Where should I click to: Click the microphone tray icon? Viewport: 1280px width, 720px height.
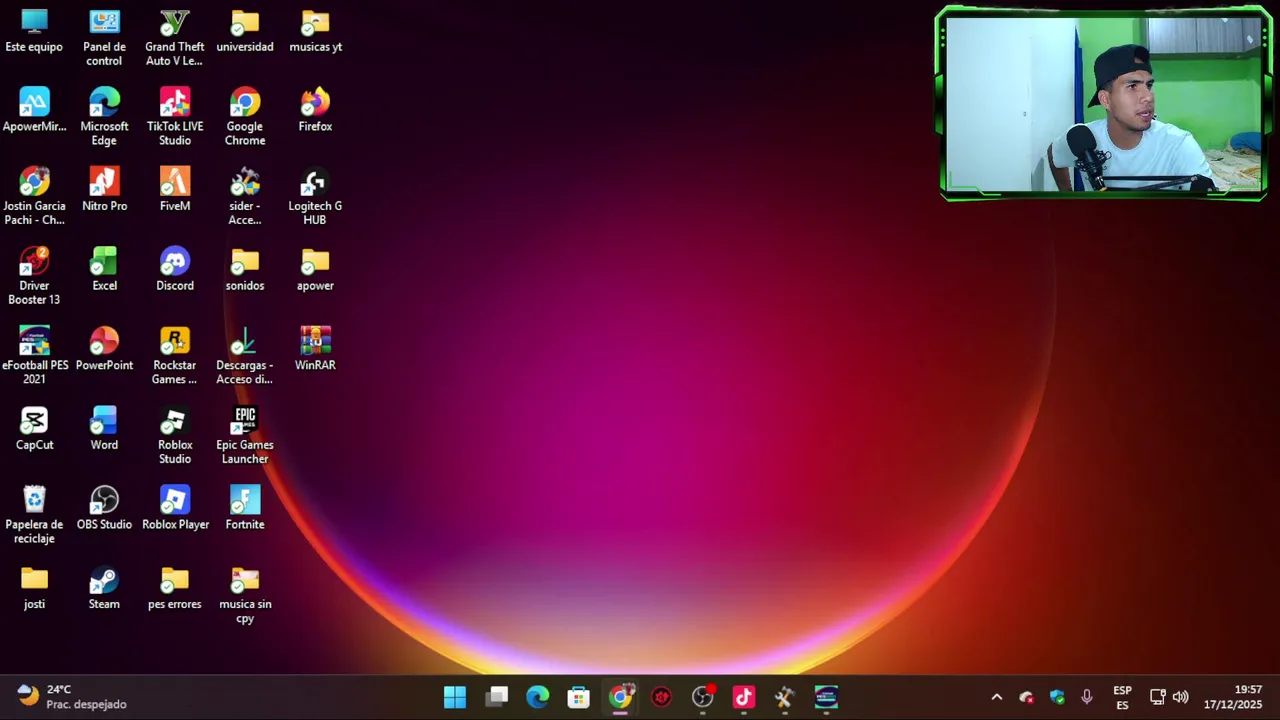point(1086,697)
